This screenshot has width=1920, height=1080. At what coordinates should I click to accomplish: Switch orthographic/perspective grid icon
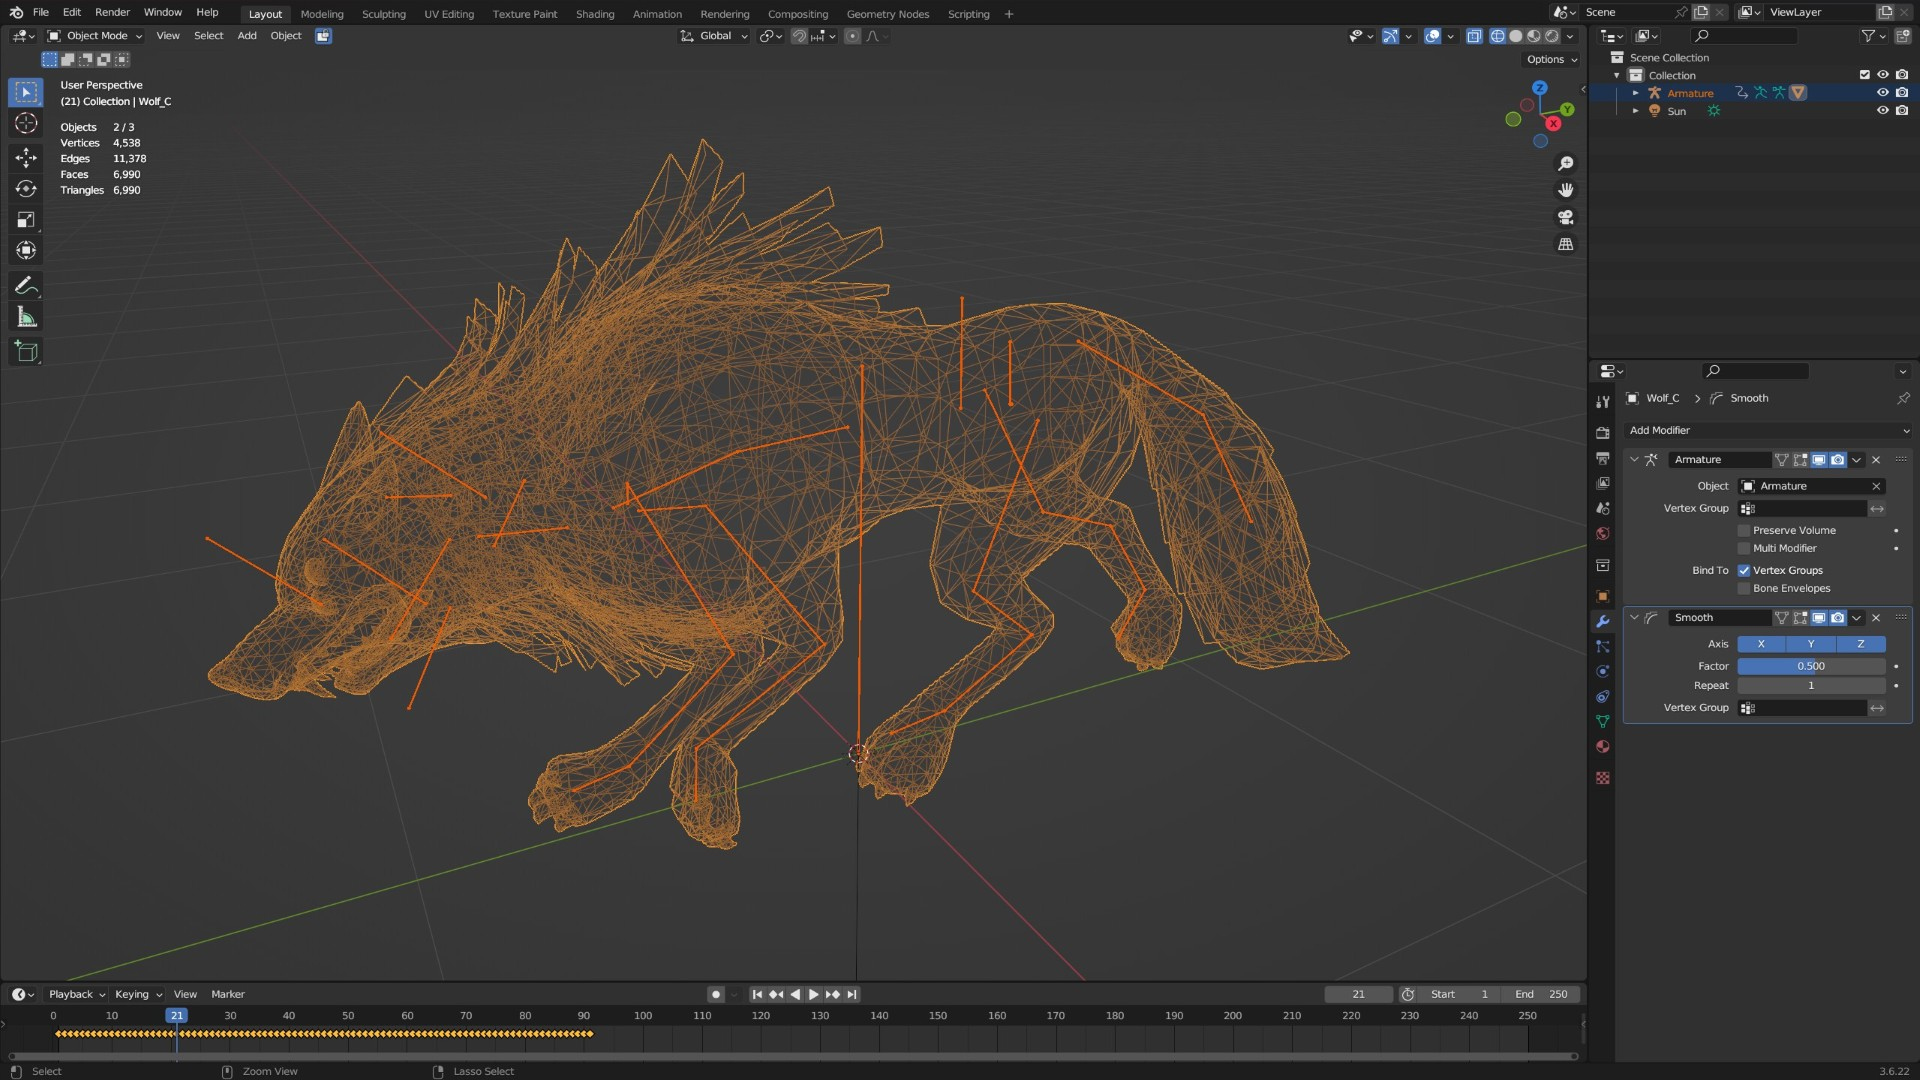pos(1566,244)
